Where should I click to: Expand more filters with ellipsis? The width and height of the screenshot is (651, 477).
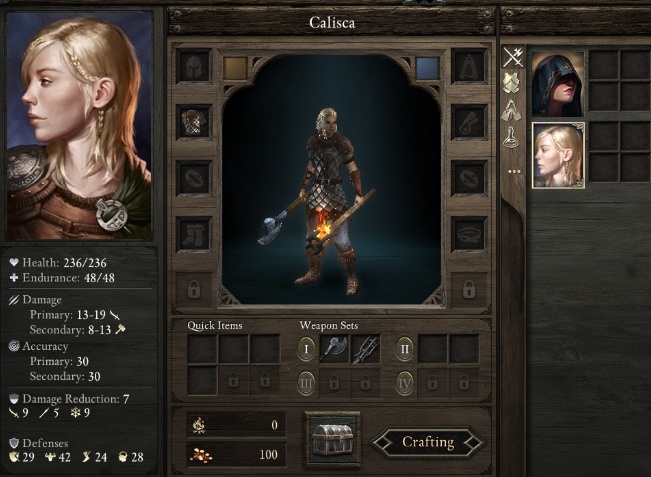514,171
